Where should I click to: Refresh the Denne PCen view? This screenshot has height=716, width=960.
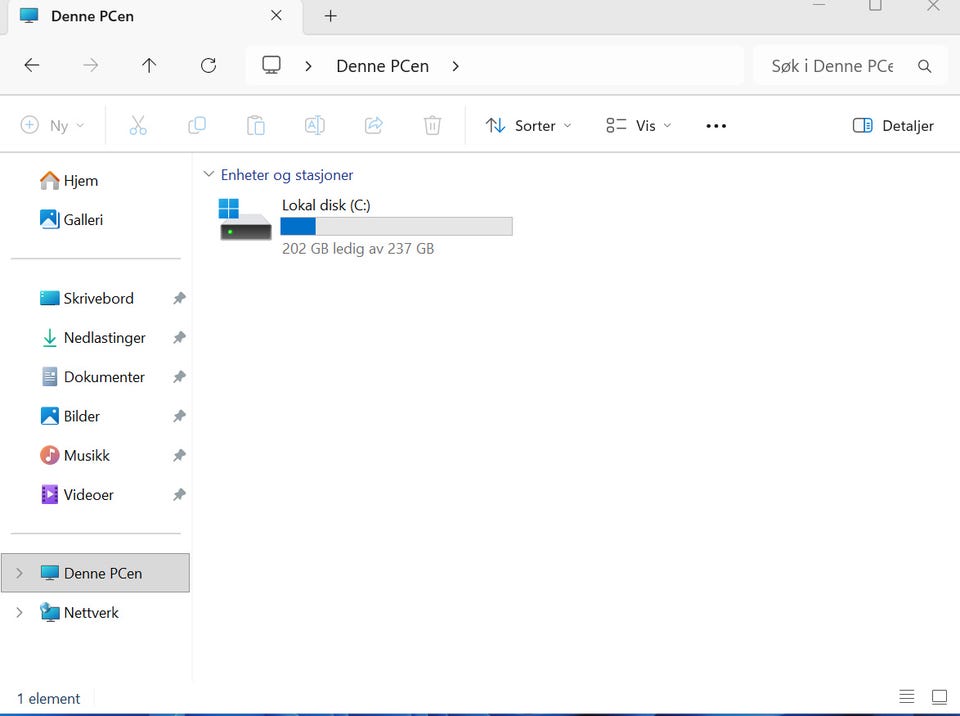208,66
